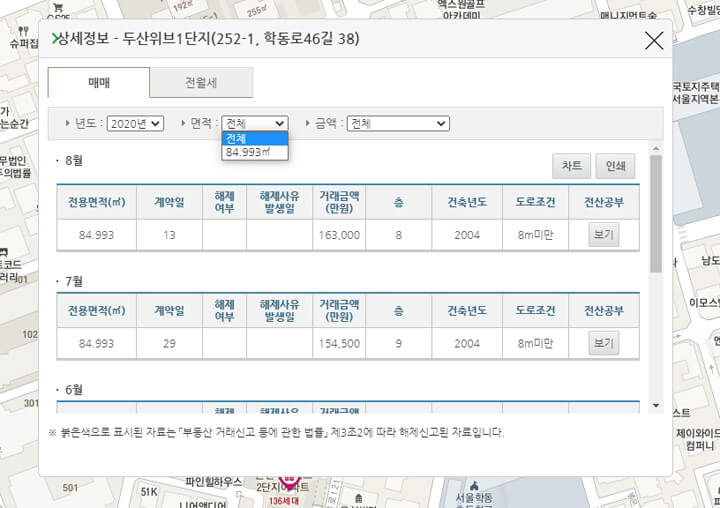
Task: Click the 154,500 price cell
Action: coord(339,344)
